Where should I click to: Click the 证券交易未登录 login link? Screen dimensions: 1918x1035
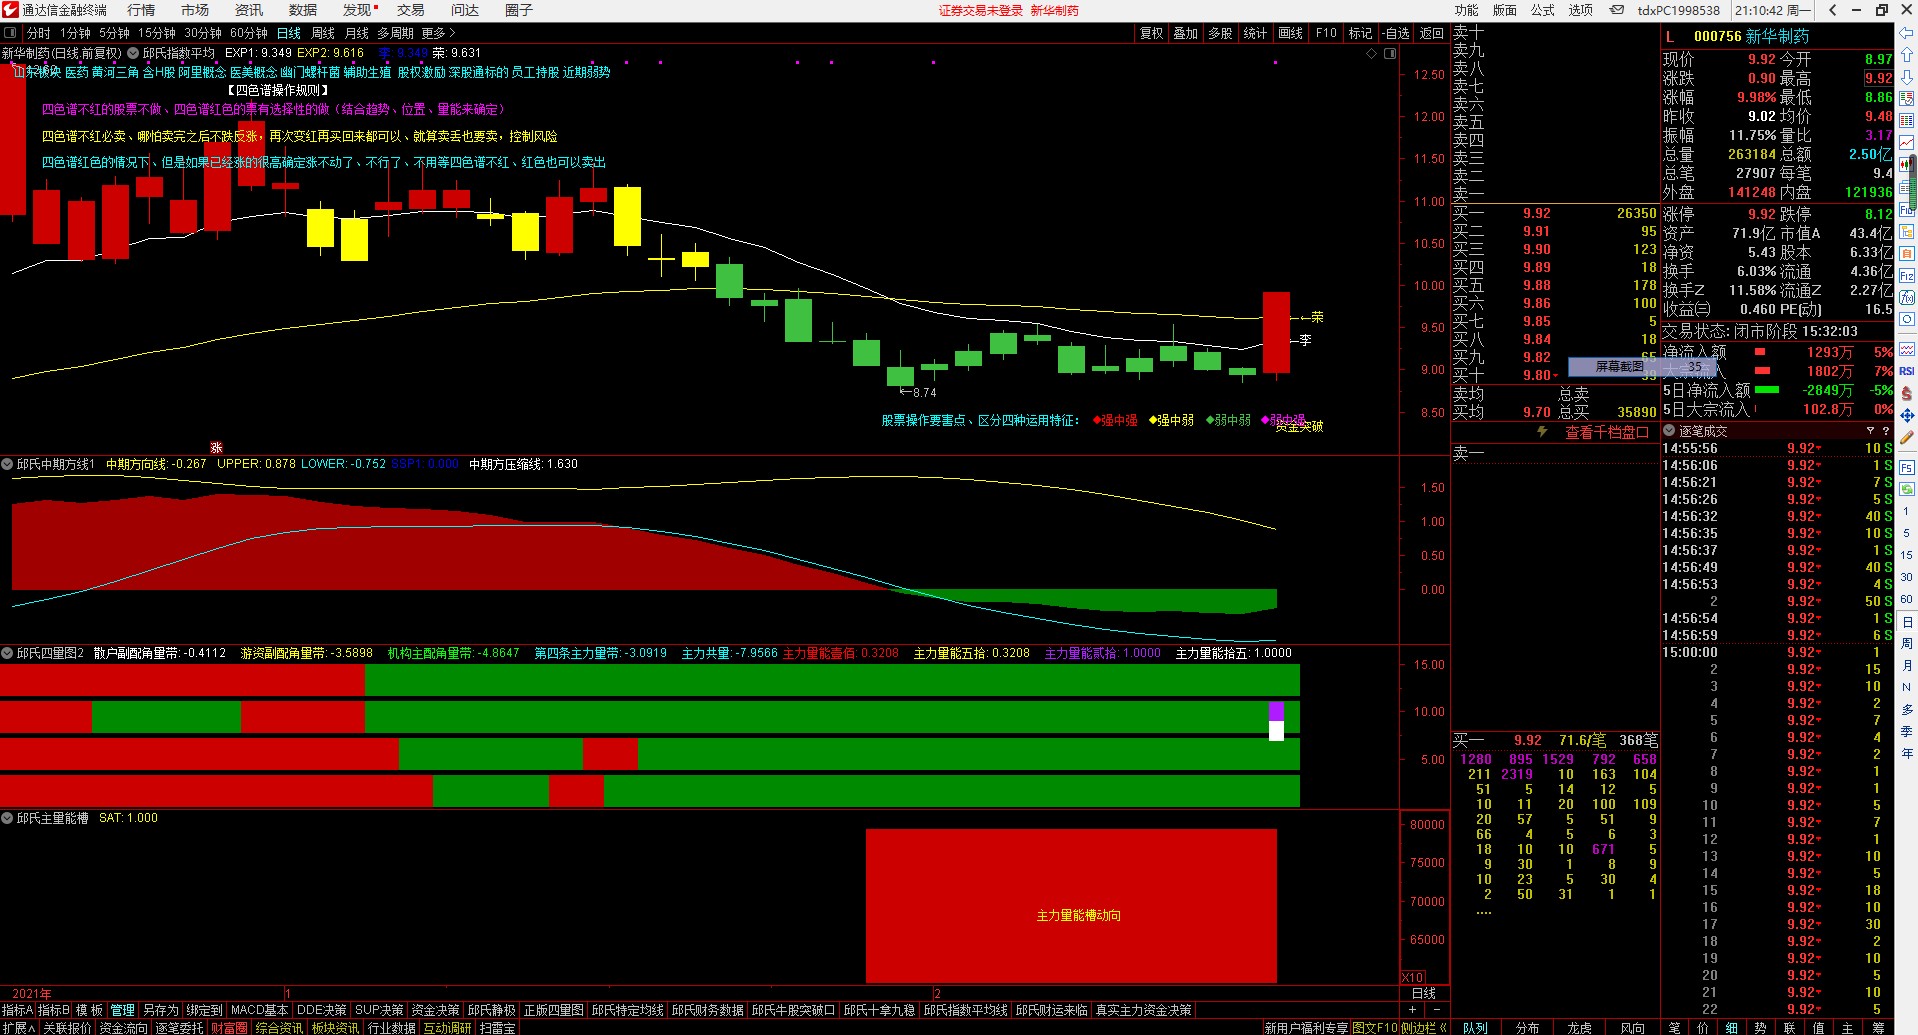[980, 10]
